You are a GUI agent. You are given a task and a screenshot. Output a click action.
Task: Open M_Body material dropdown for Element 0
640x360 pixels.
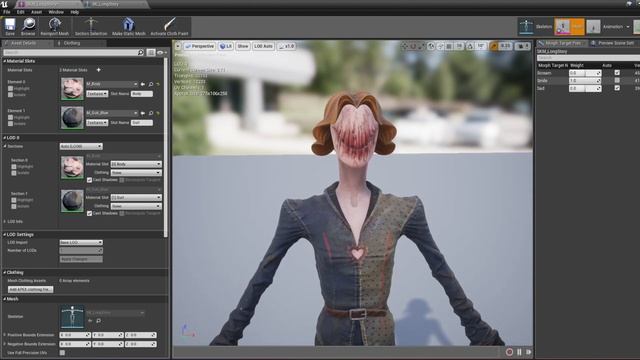pos(112,84)
